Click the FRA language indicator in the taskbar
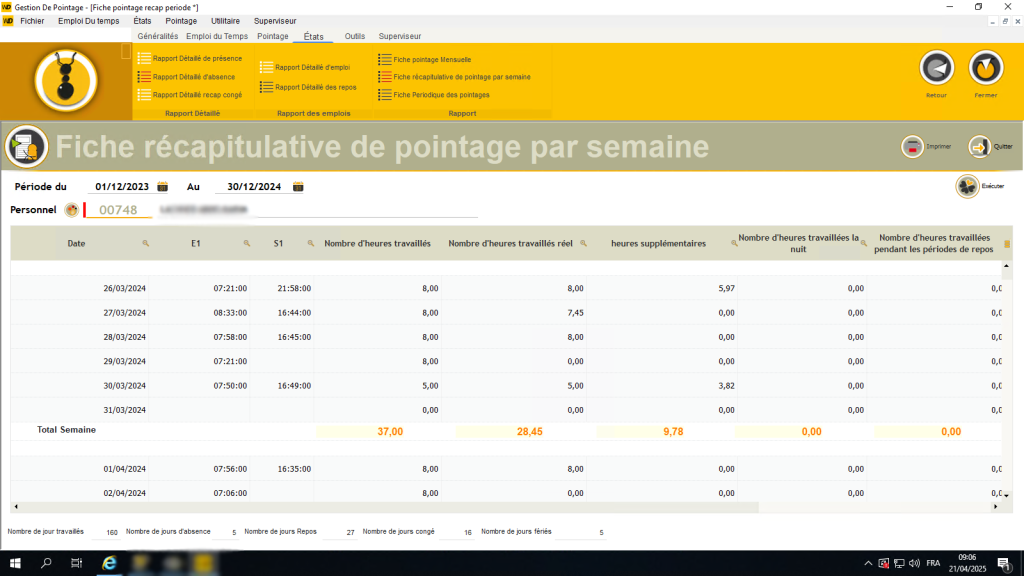The image size is (1024, 576). [x=934, y=562]
